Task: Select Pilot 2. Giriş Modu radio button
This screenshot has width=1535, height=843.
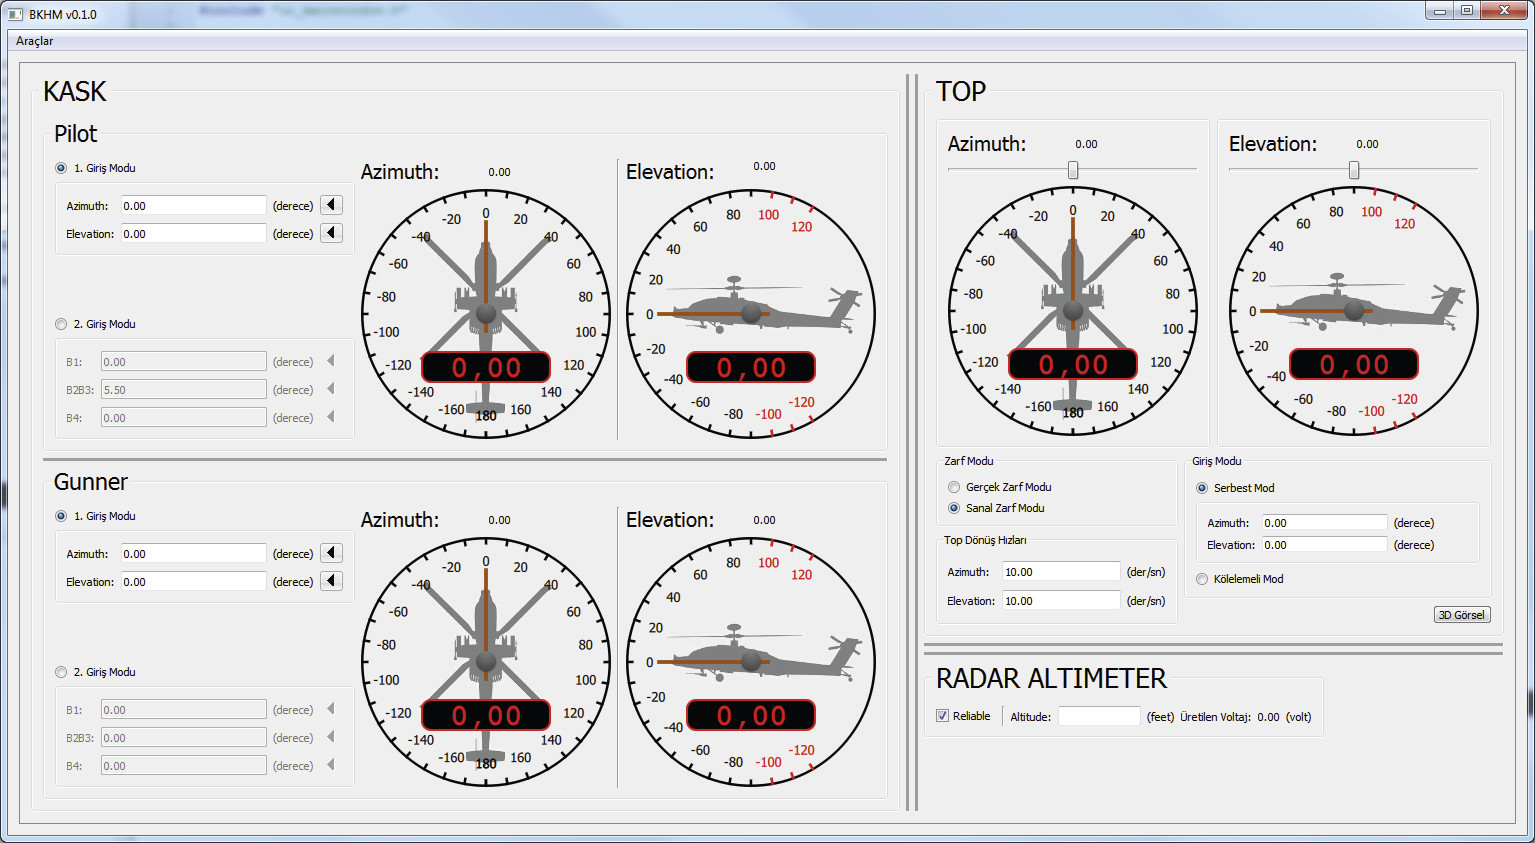Action: coord(61,324)
